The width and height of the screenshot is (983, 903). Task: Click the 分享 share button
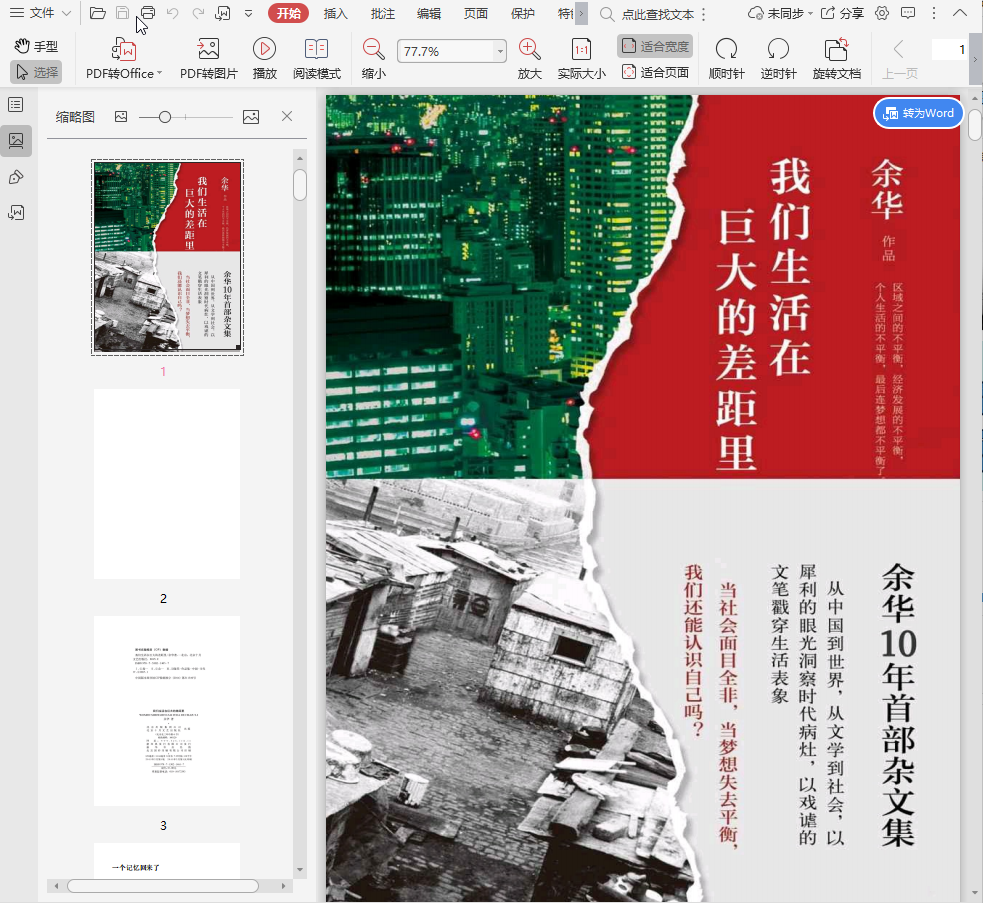(842, 13)
